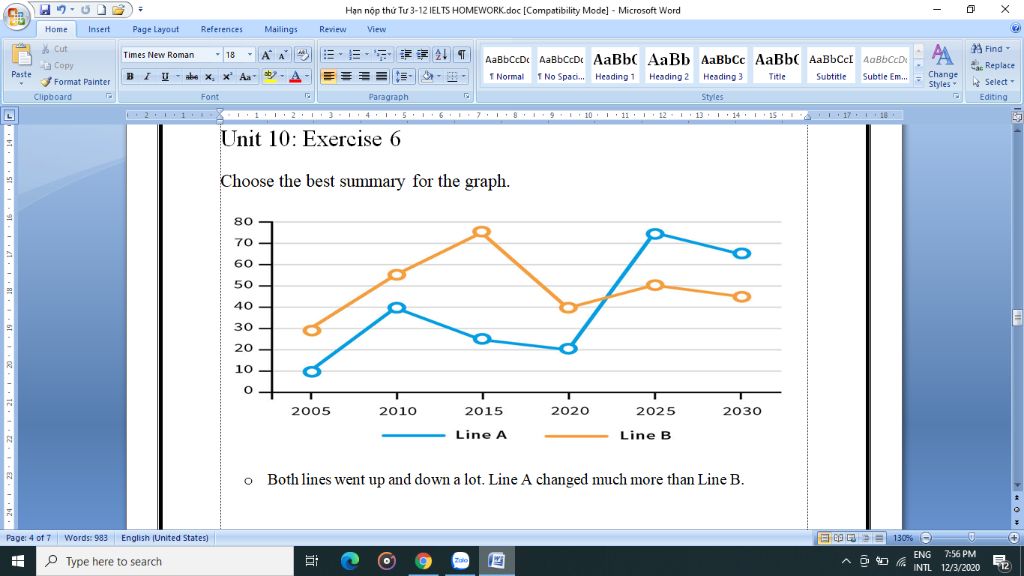The image size is (1024, 576).
Task: Apply the Subtitle style
Action: [831, 65]
